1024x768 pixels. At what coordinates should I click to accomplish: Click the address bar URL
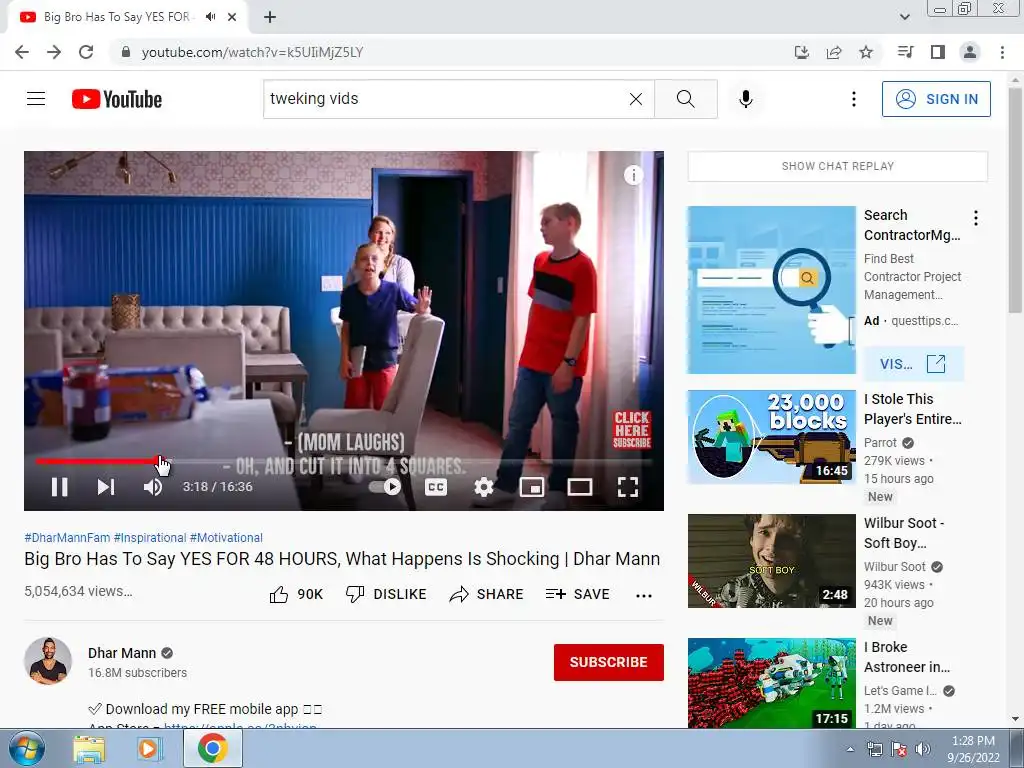(252, 52)
